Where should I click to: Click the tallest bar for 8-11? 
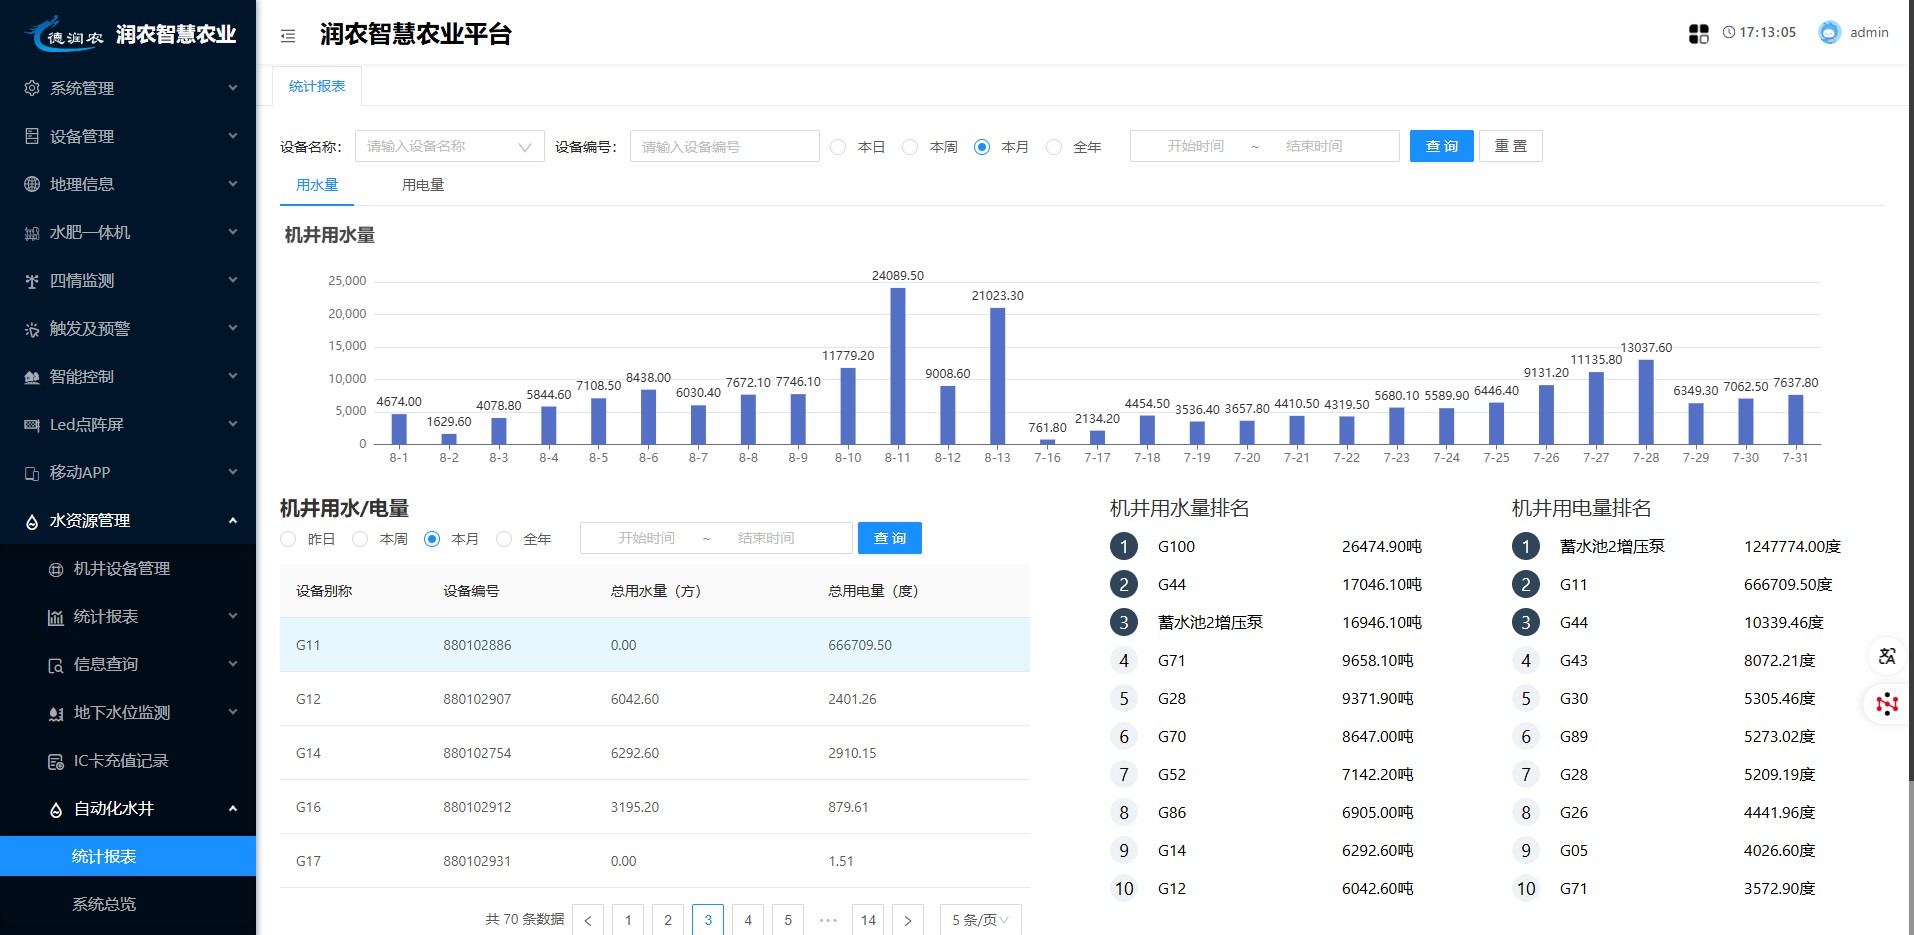tap(897, 365)
